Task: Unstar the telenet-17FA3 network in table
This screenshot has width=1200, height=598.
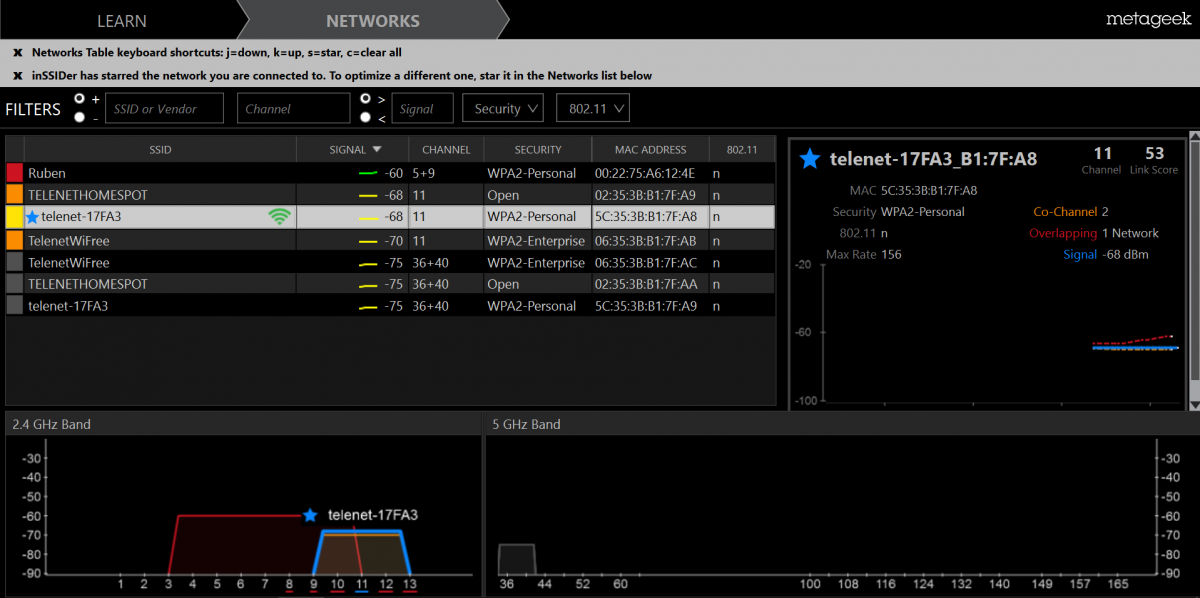Action: (32, 217)
